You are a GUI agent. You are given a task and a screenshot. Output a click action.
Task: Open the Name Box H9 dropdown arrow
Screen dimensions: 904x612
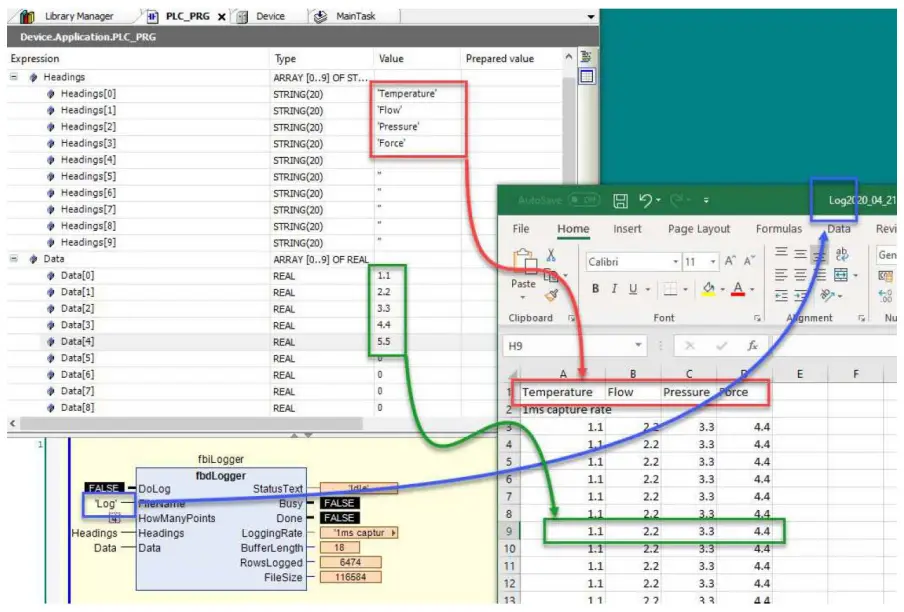638,345
